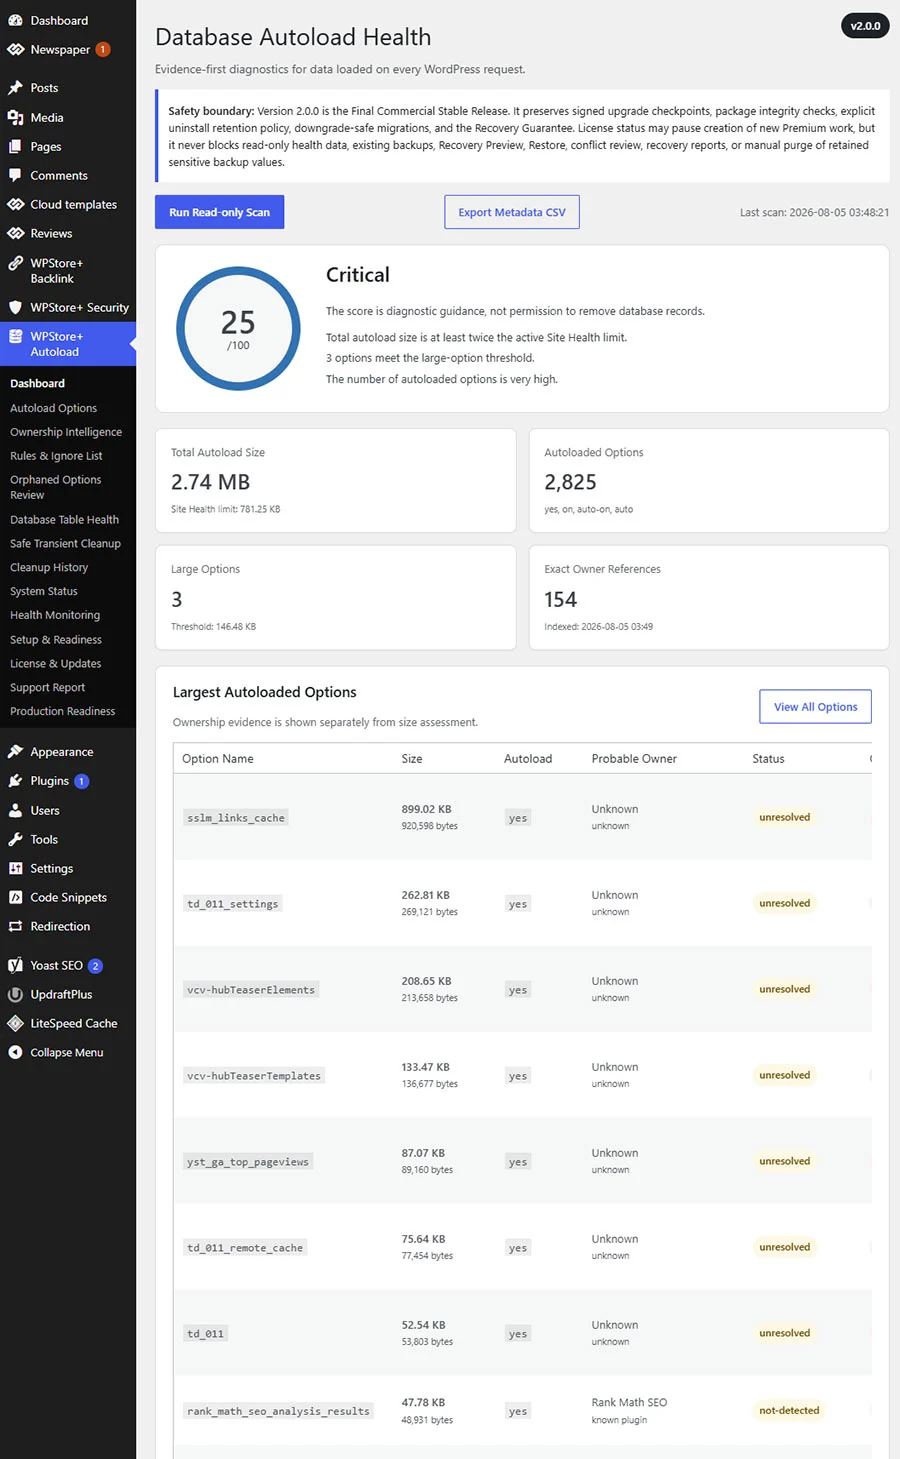
Task: Click the WPStore+ Security shield icon
Action: pyautogui.click(x=15, y=307)
